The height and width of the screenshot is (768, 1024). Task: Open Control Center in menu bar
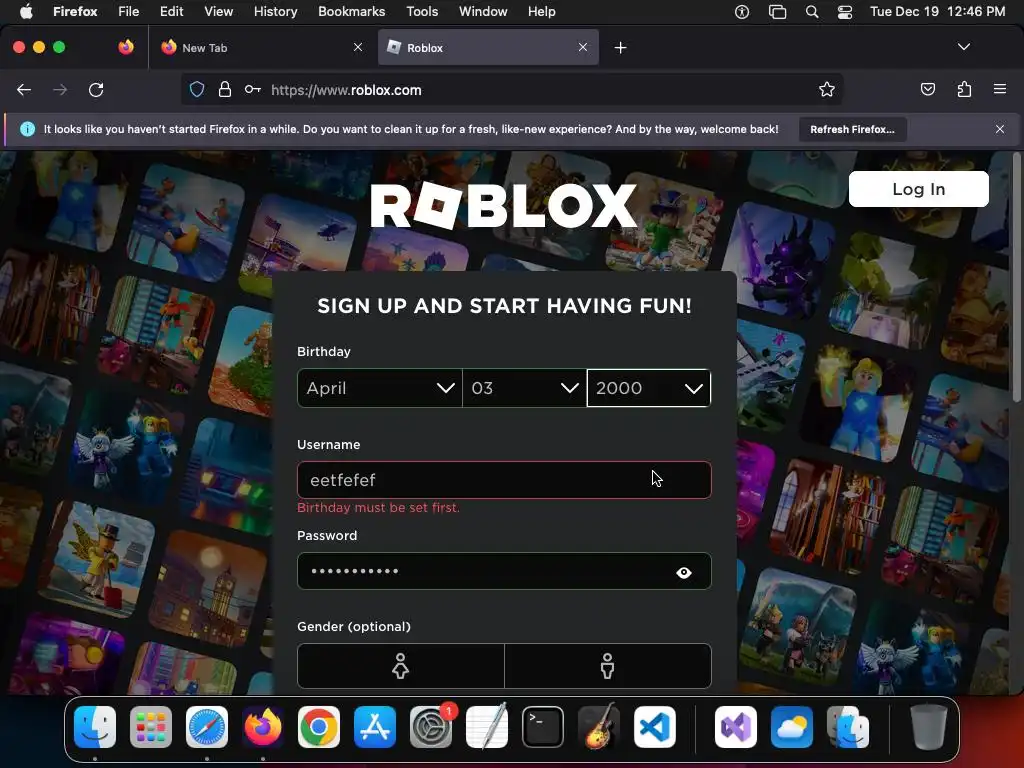click(845, 12)
